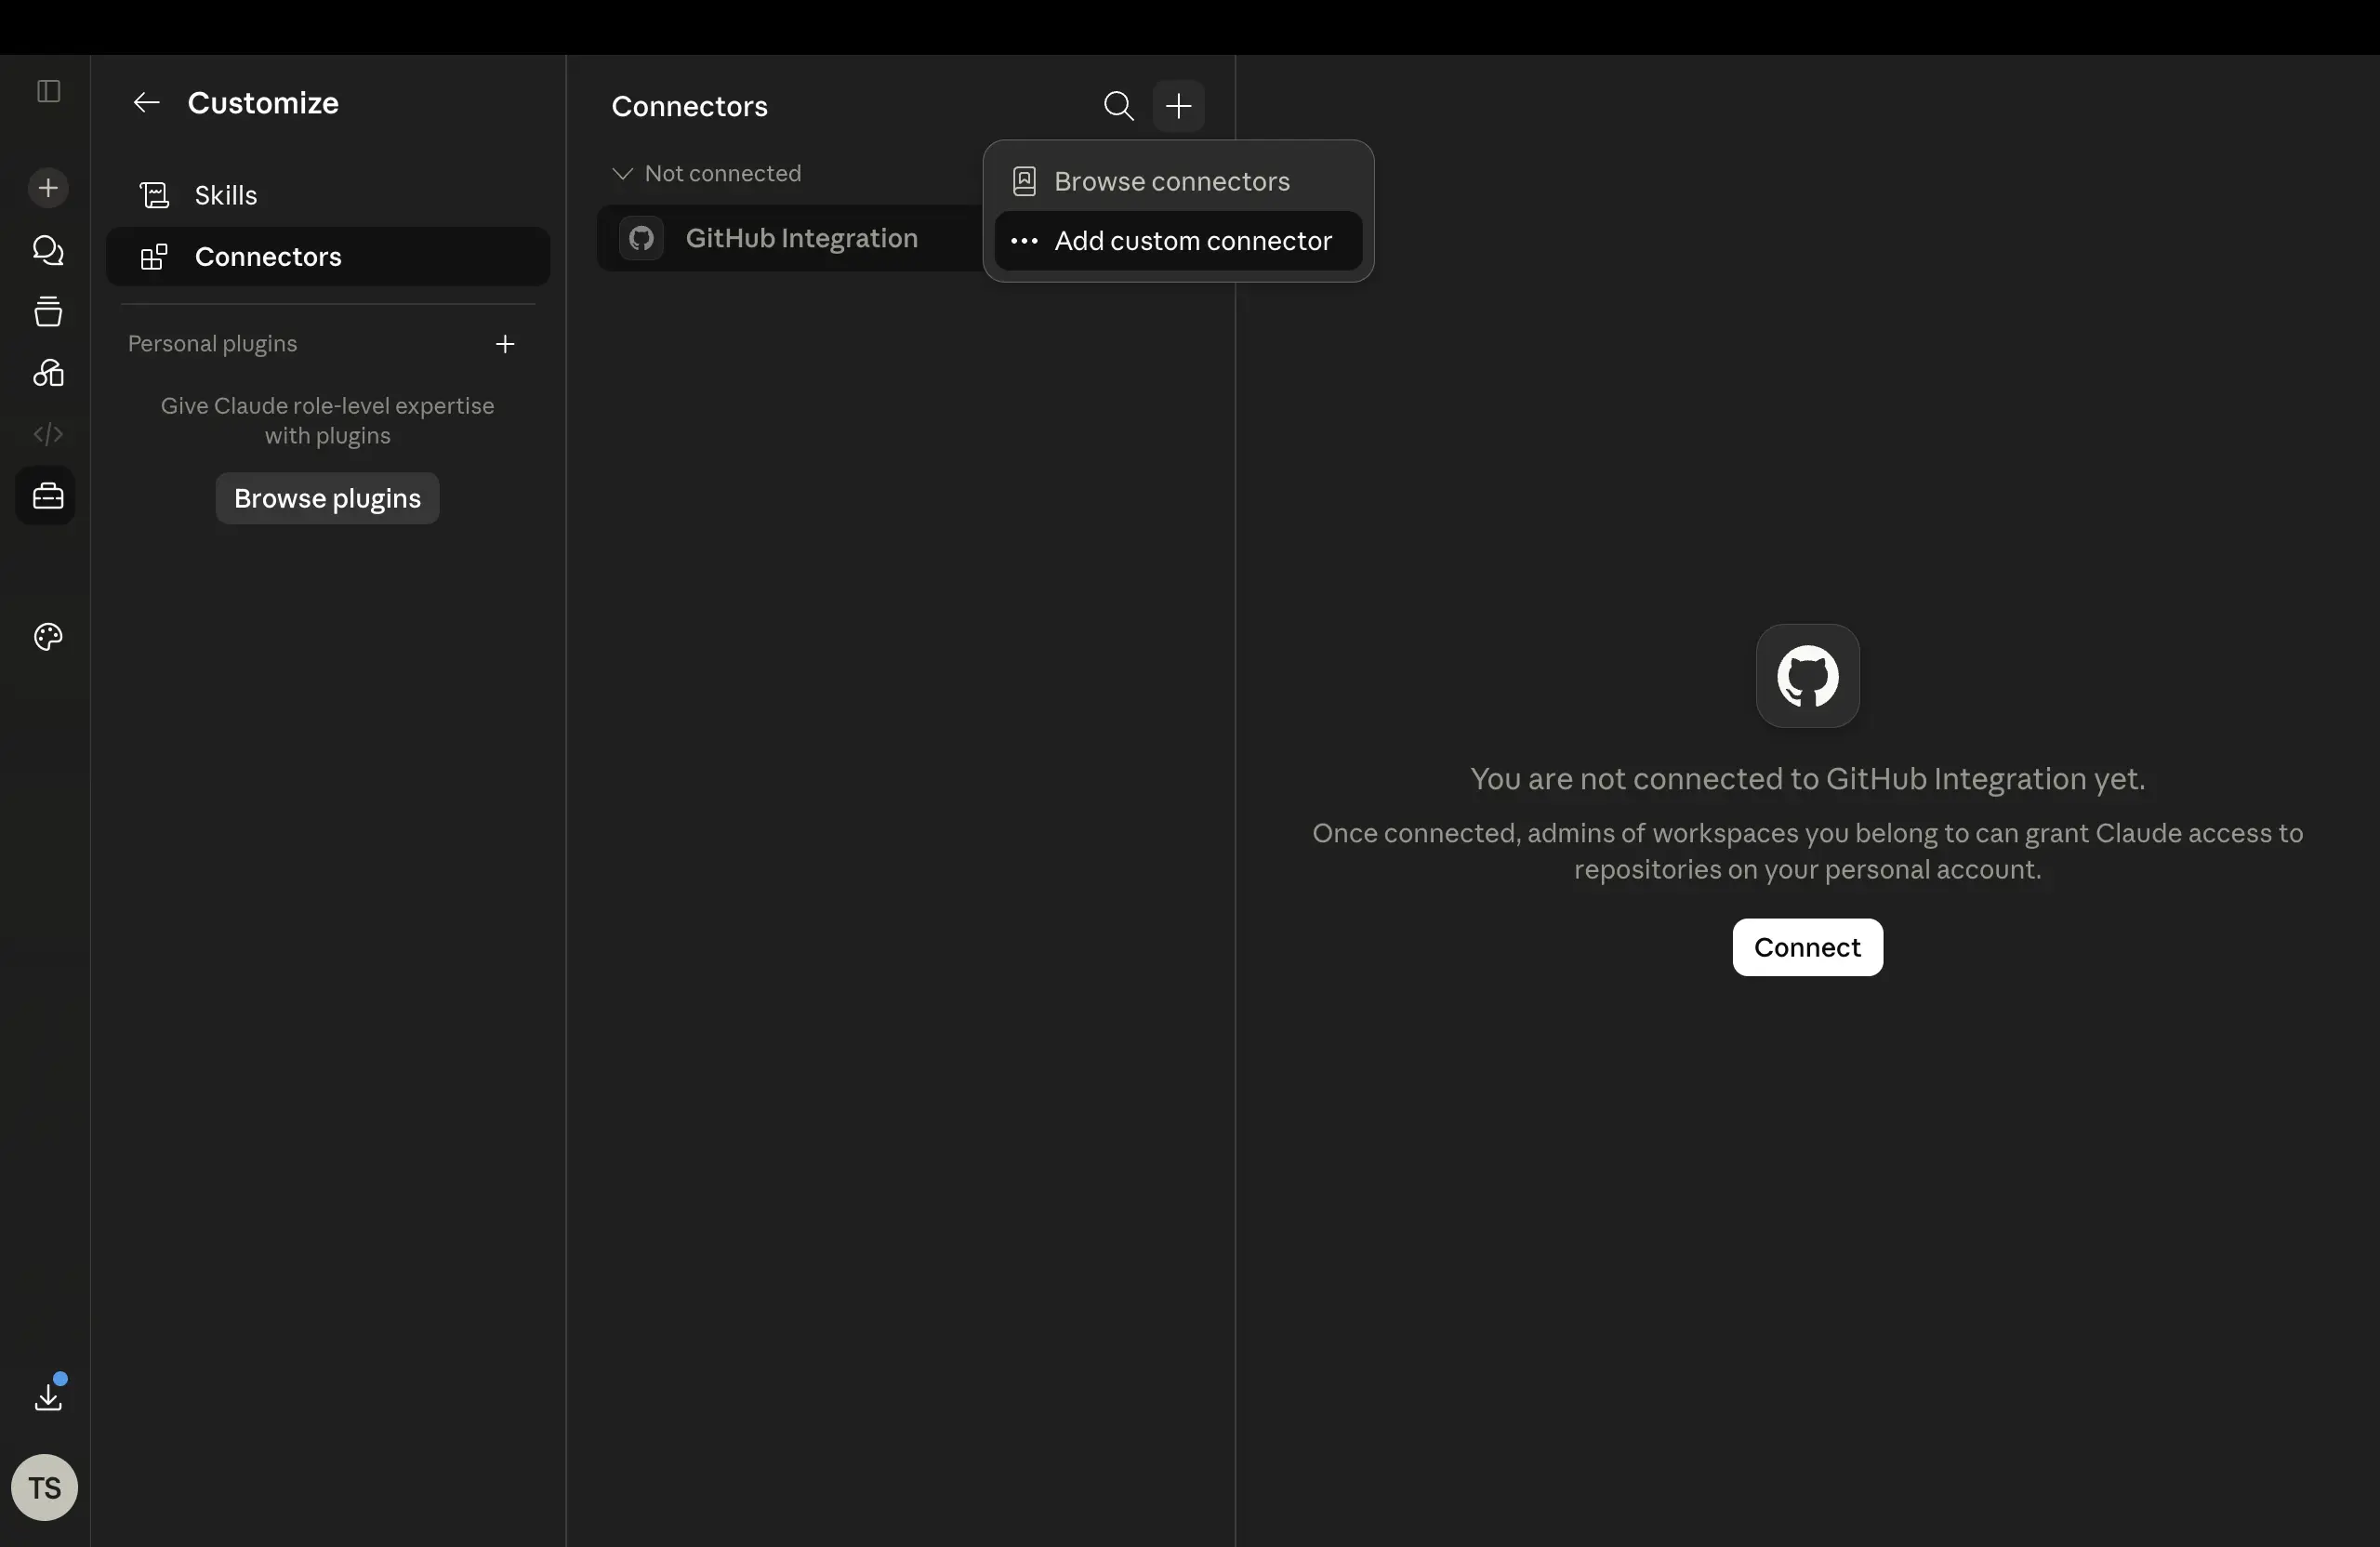Select the Connectors section

pyautogui.click(x=328, y=257)
